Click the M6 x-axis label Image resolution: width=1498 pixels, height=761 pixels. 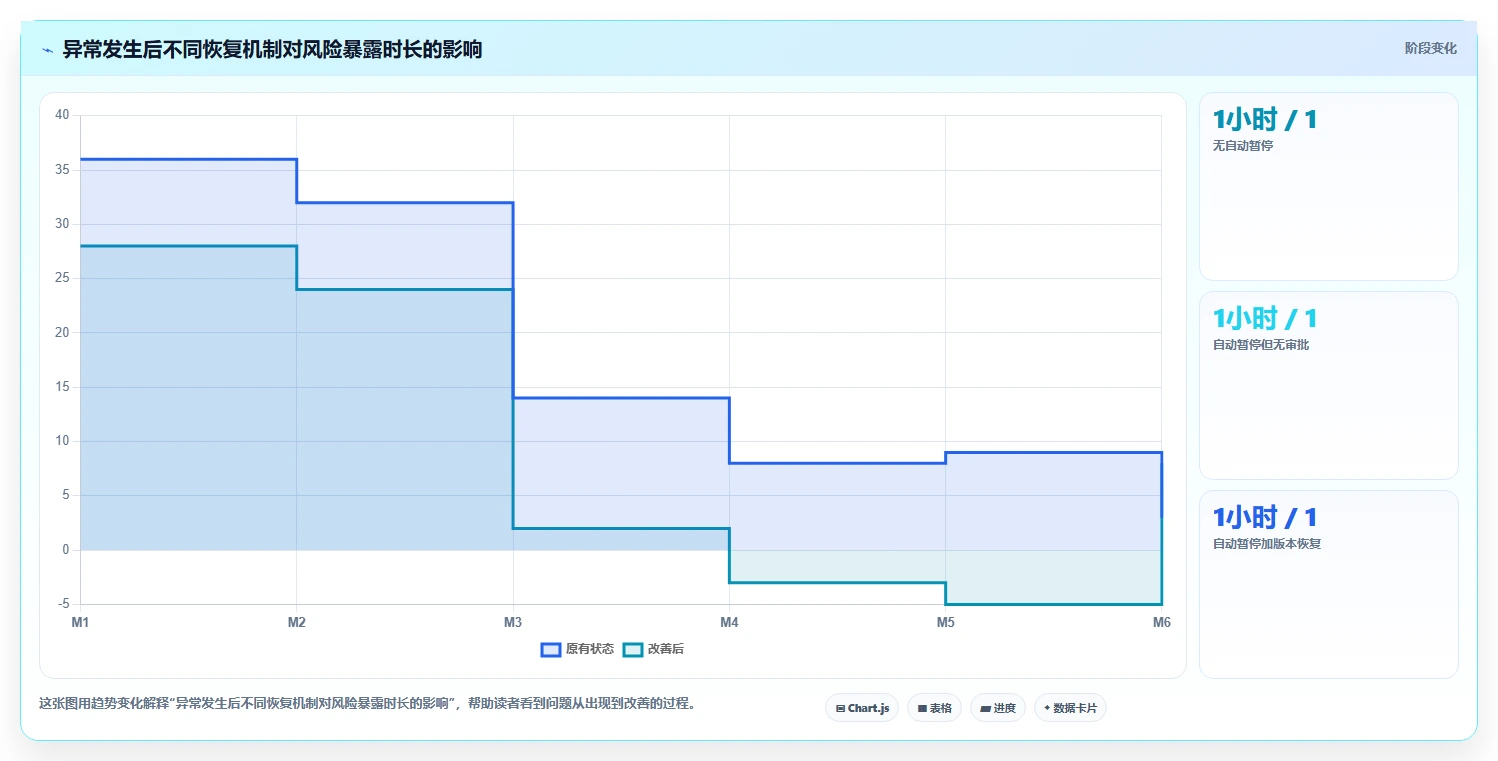click(1161, 622)
